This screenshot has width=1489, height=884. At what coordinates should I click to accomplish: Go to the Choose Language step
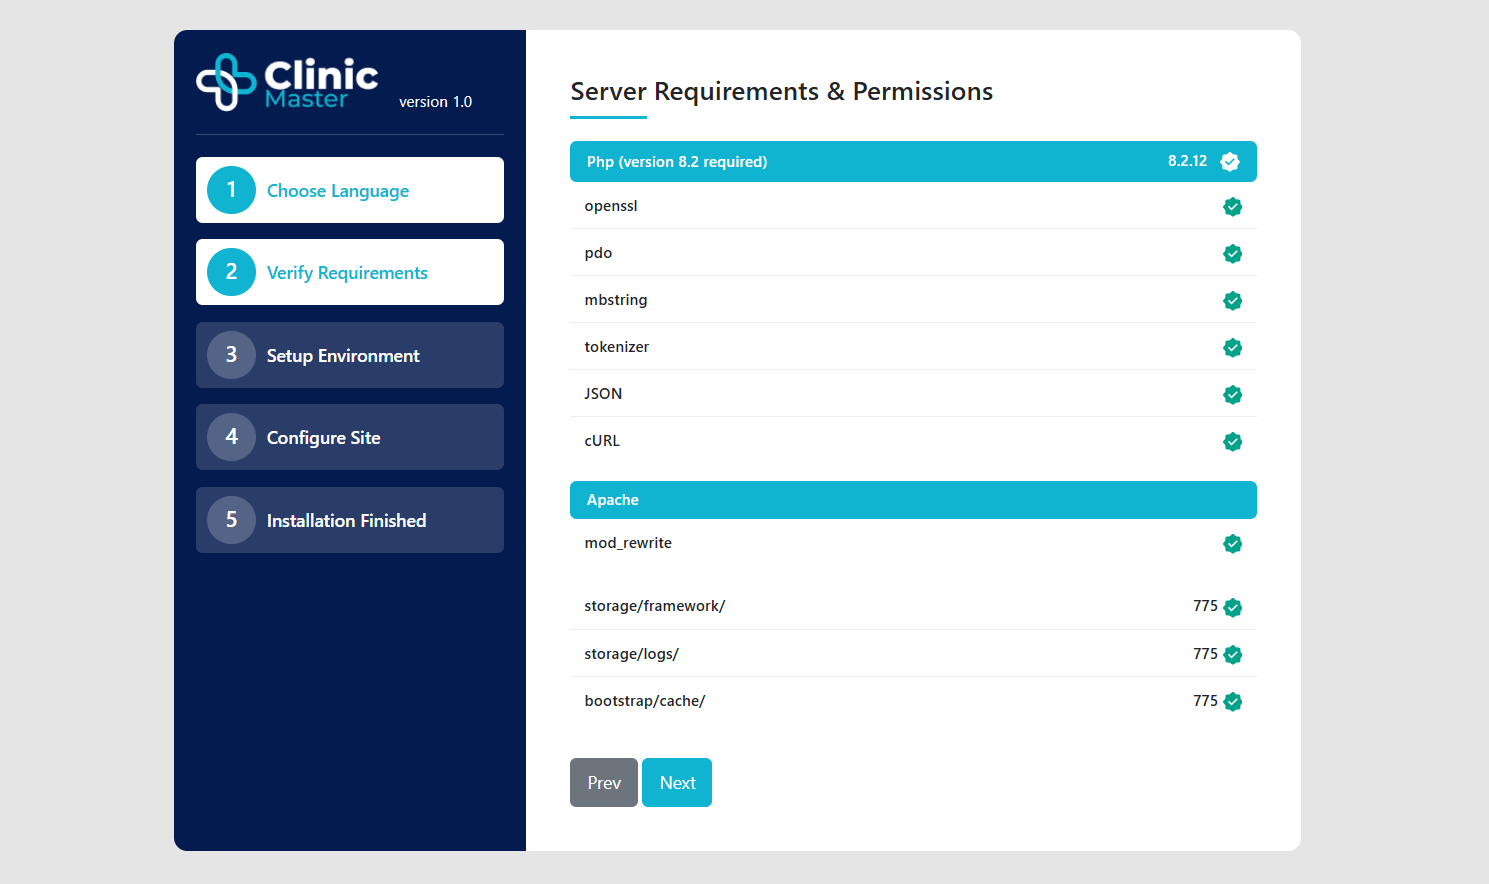tap(349, 190)
